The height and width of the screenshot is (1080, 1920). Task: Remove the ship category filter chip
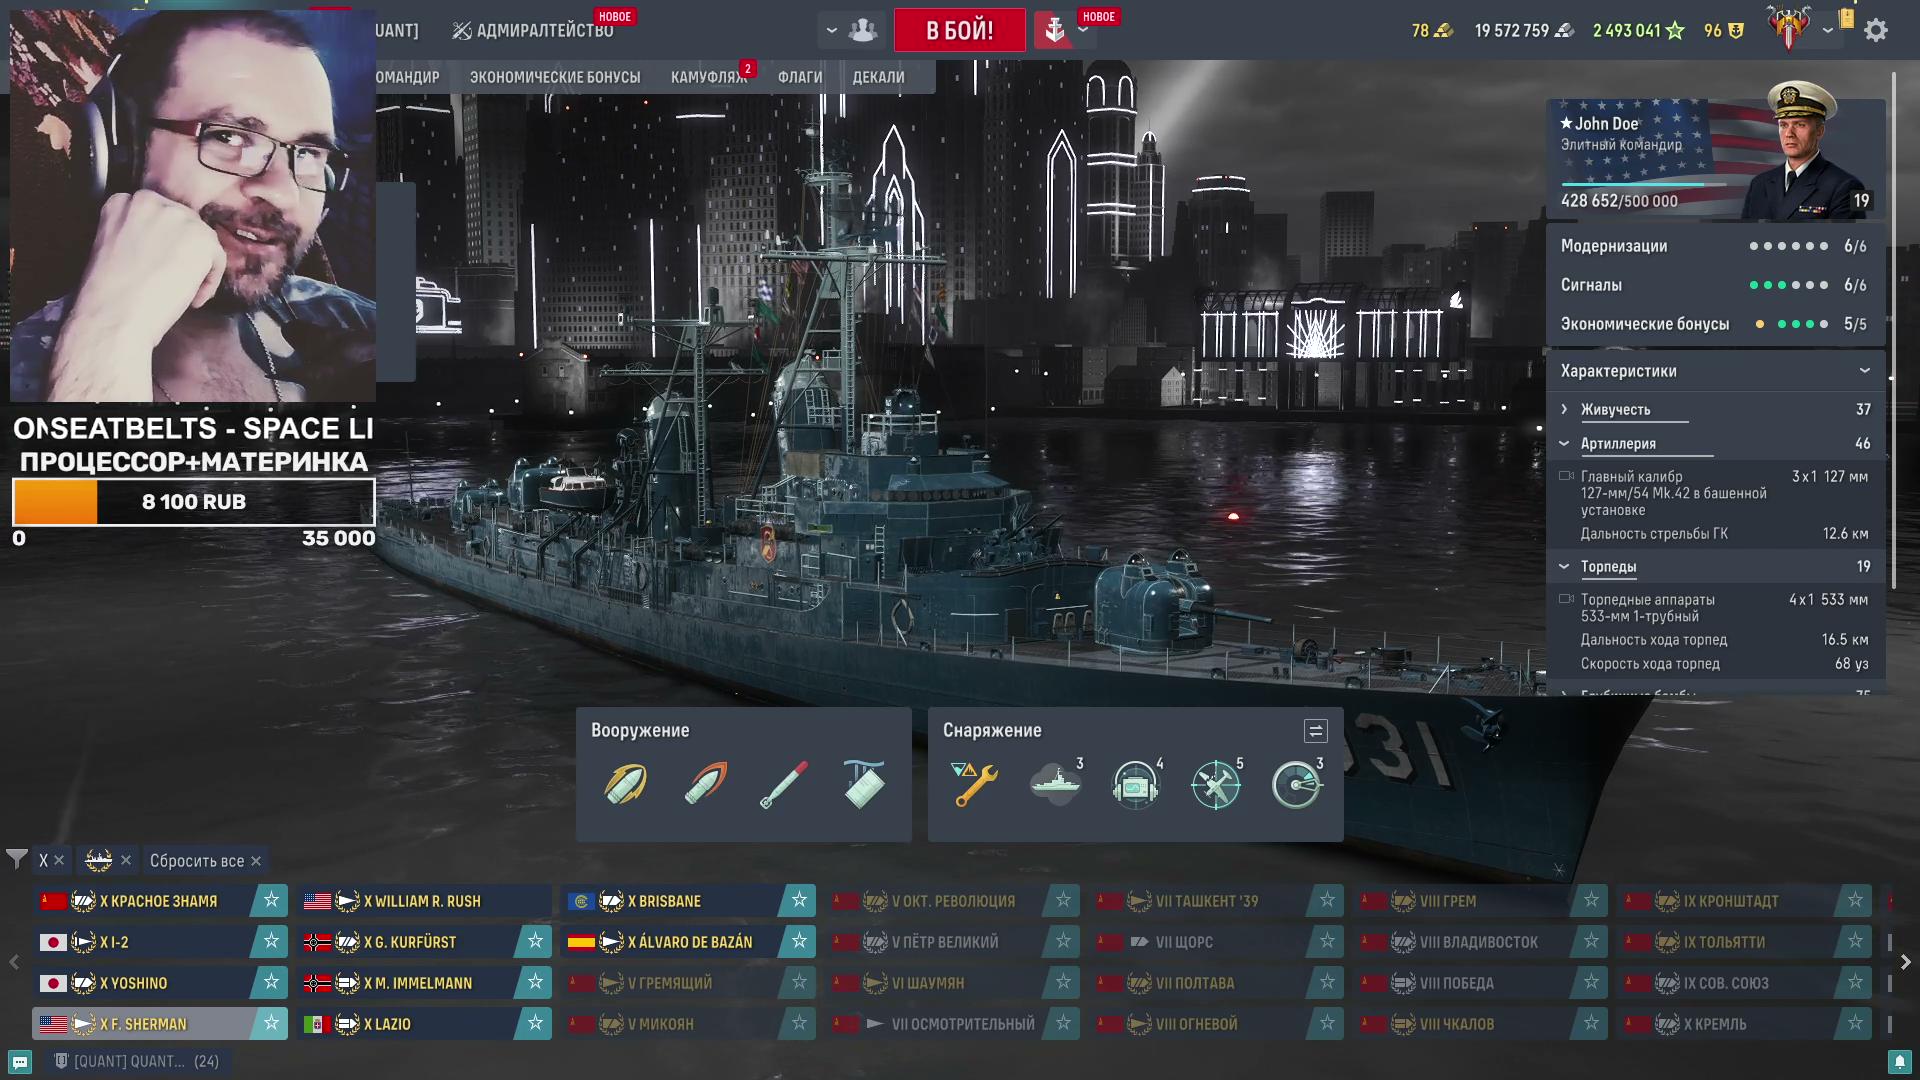pyautogui.click(x=125, y=860)
